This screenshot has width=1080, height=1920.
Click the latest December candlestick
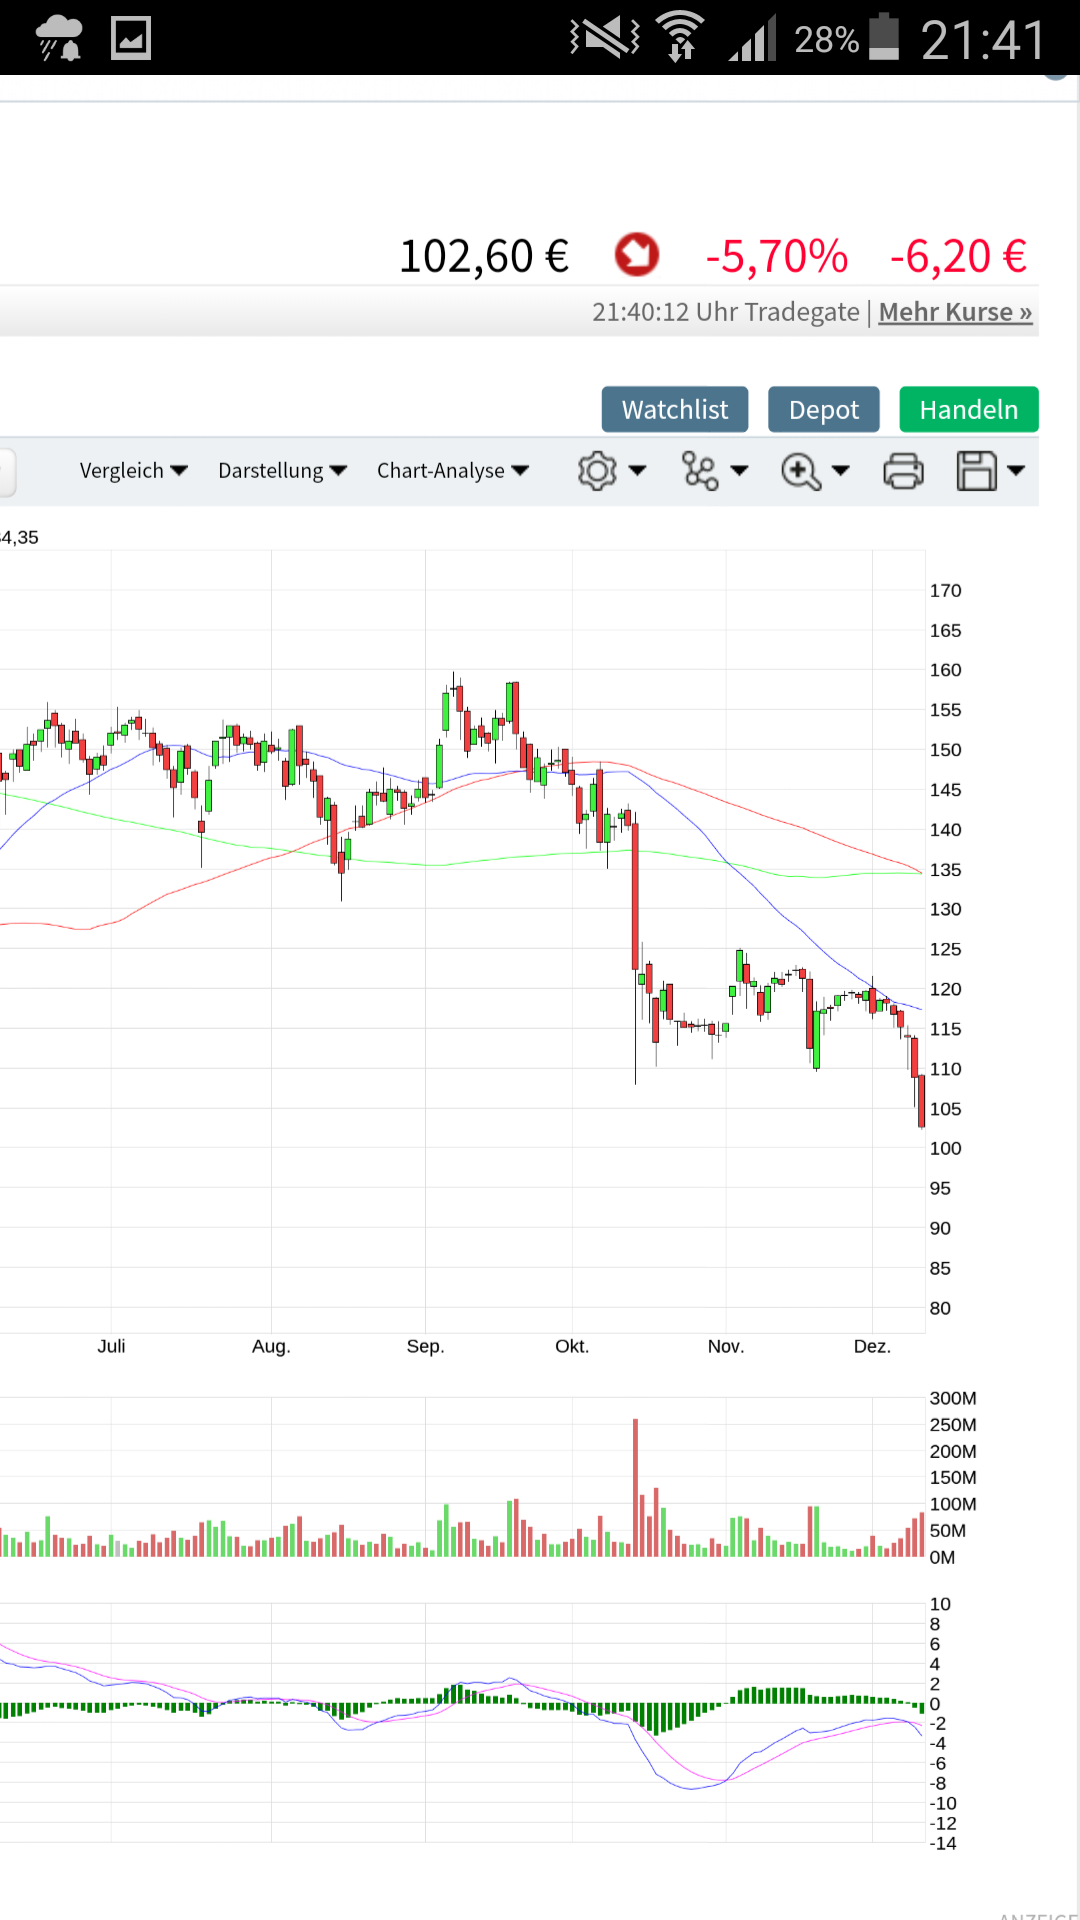921,1100
